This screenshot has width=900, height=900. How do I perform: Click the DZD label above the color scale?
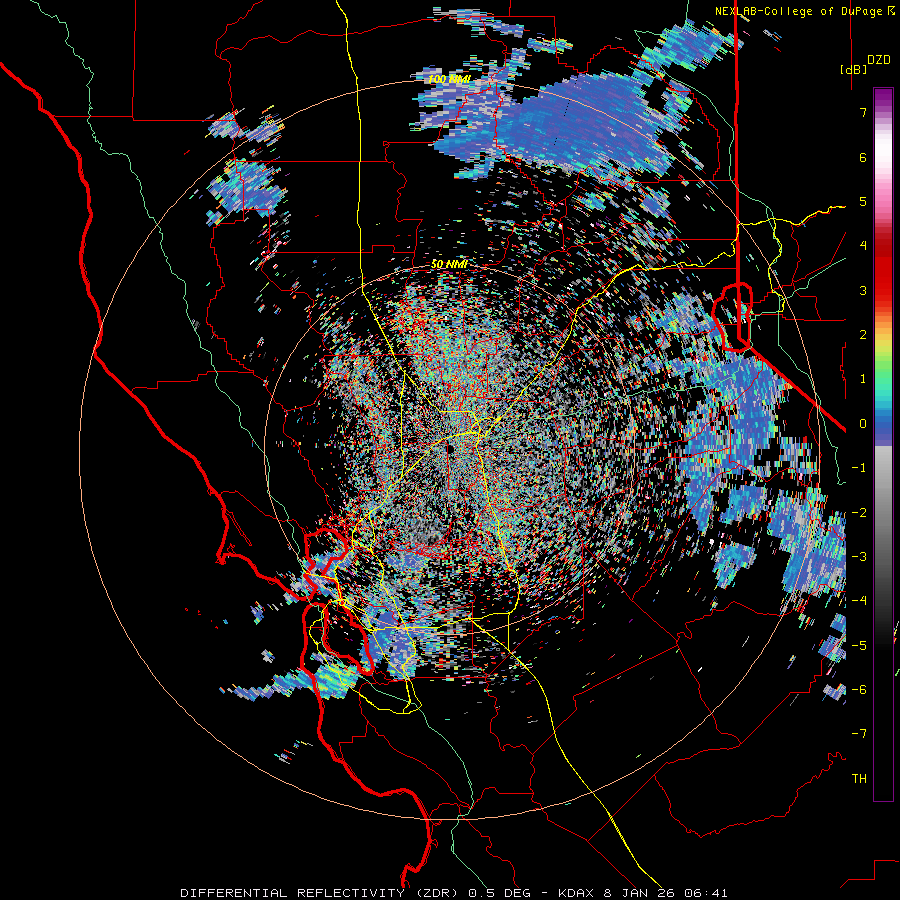coord(879,60)
